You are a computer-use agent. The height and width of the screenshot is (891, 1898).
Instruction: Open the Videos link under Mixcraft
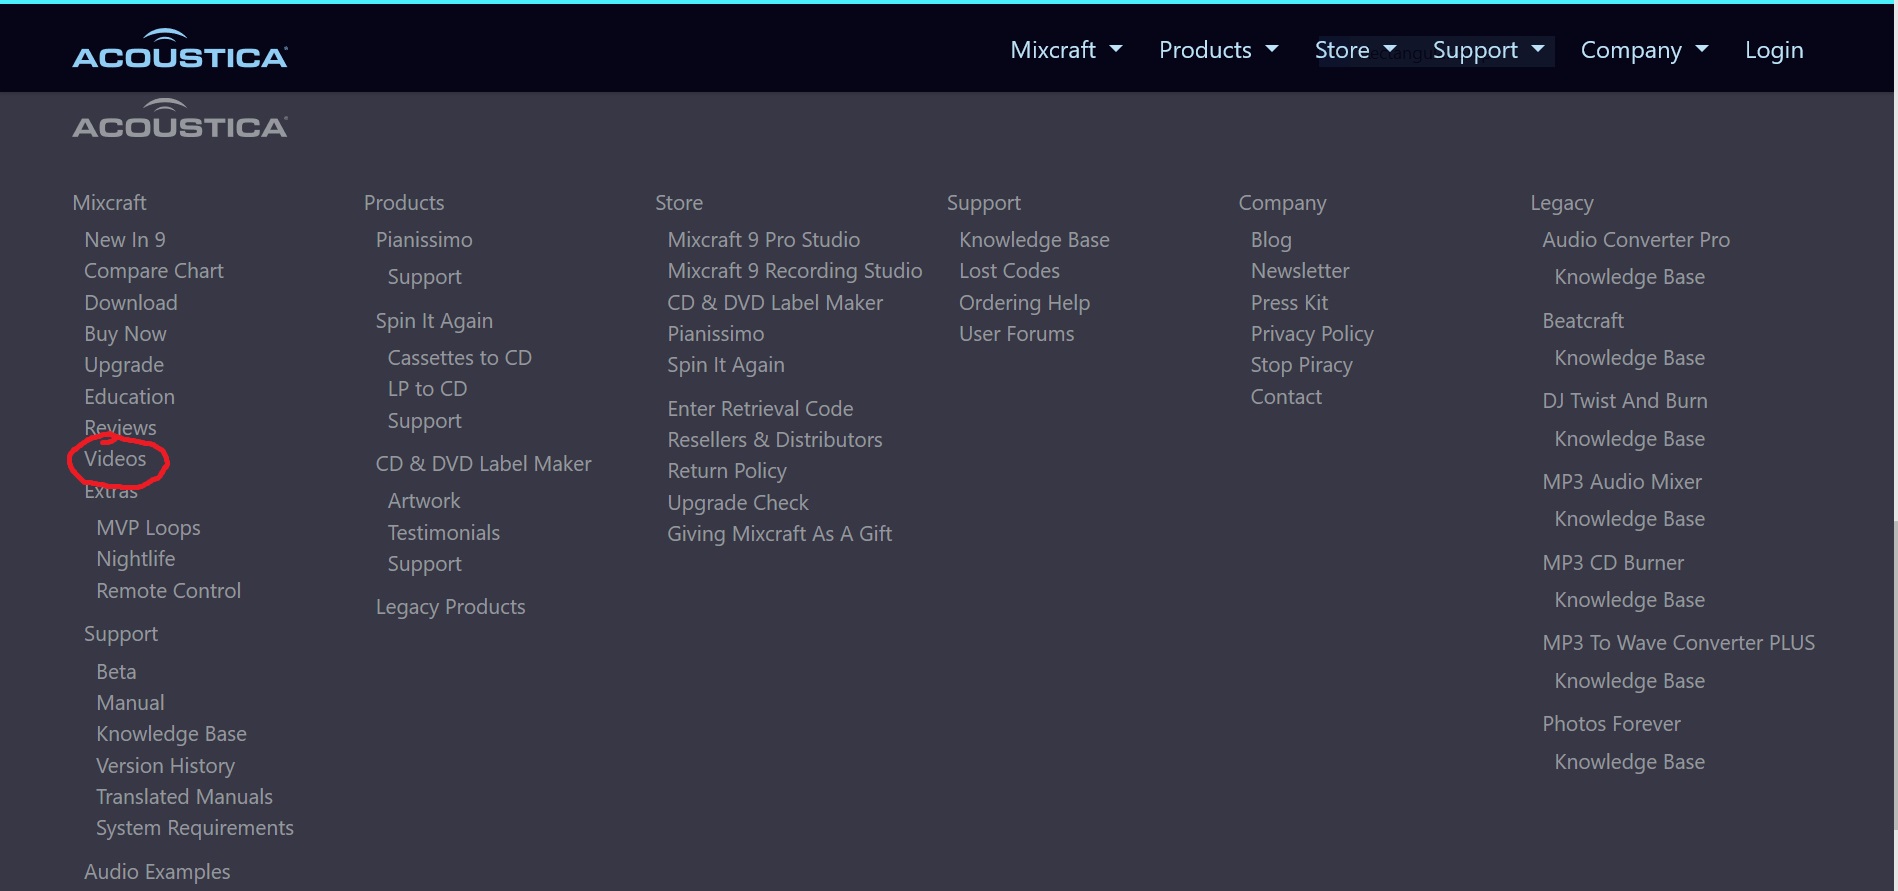115,459
